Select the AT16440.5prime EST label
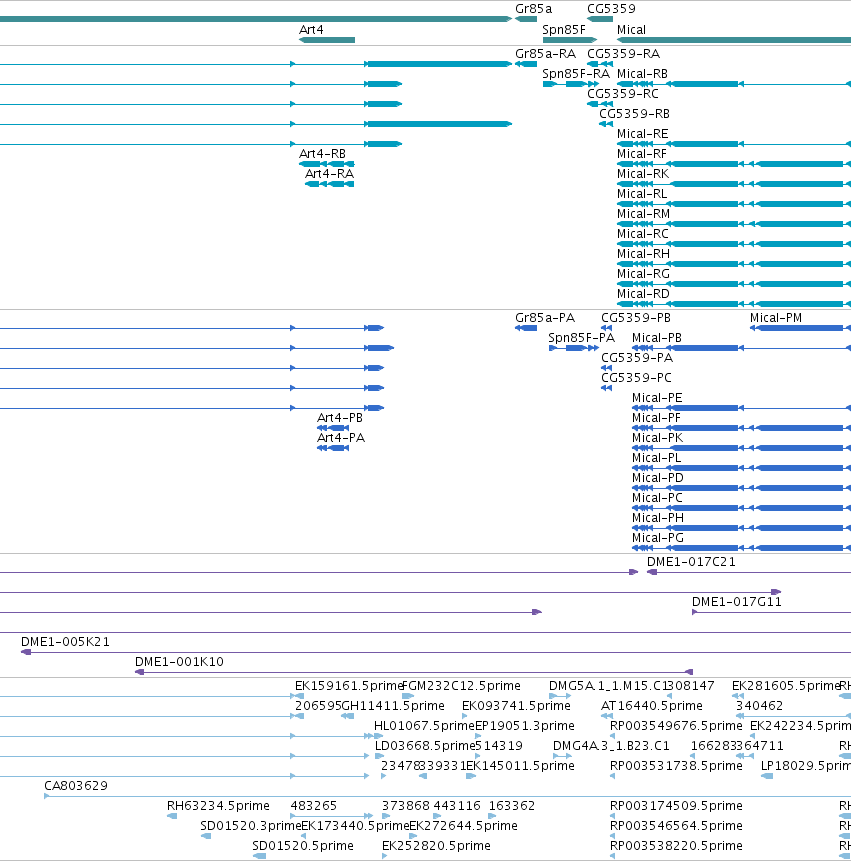This screenshot has height=861, width=851. [652, 706]
